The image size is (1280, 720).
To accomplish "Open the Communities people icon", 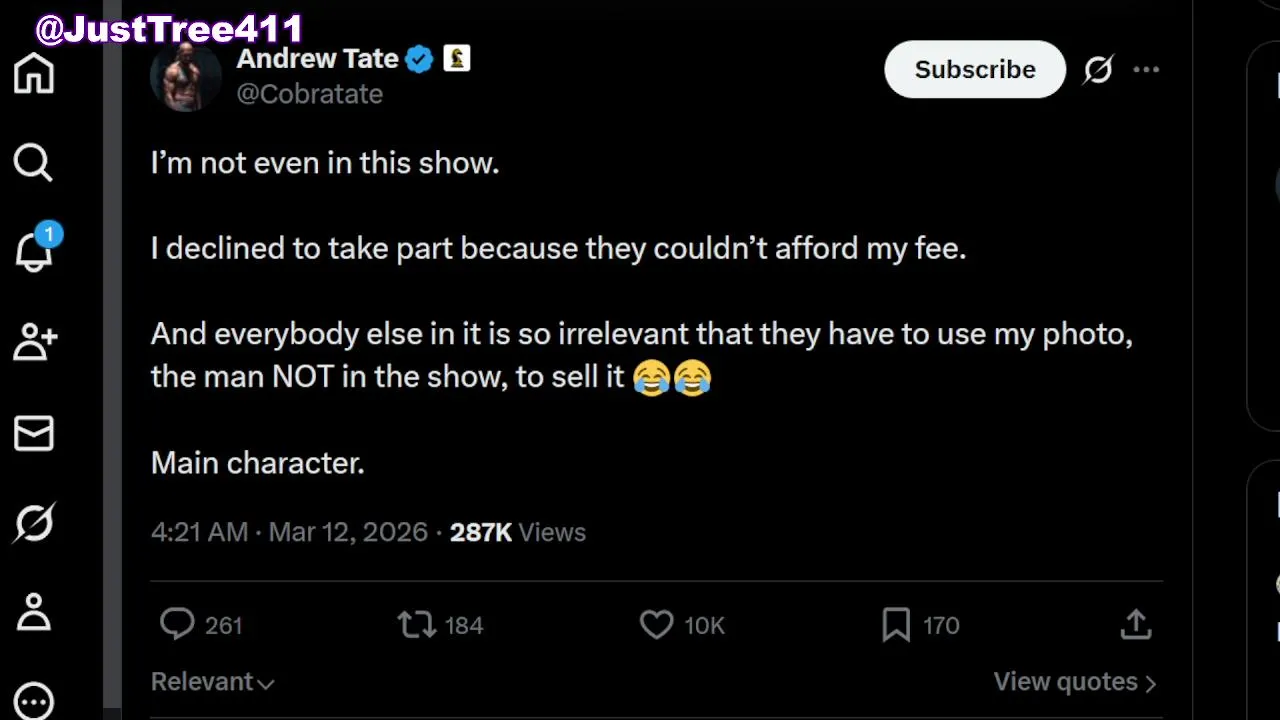I will [x=34, y=342].
